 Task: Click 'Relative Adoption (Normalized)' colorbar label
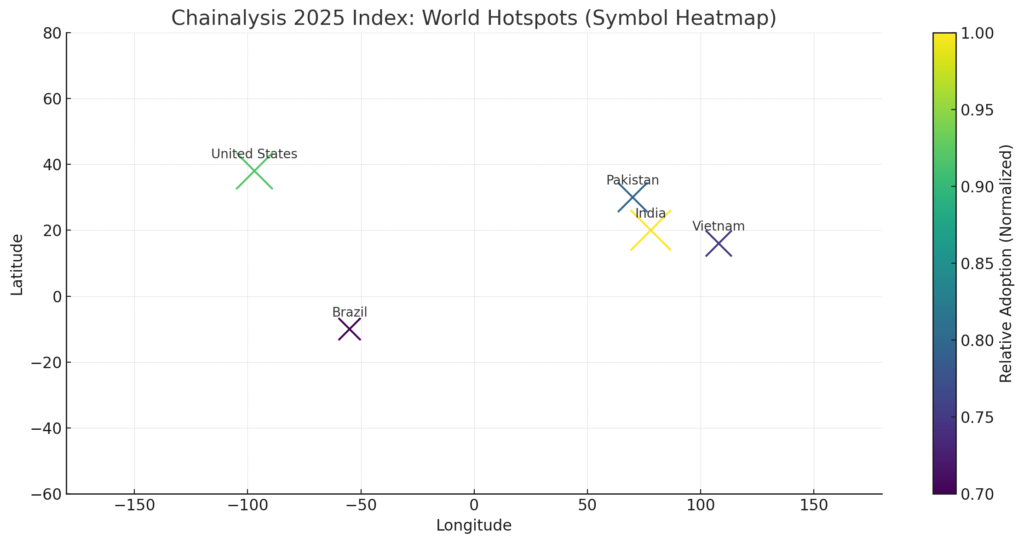(1006, 263)
